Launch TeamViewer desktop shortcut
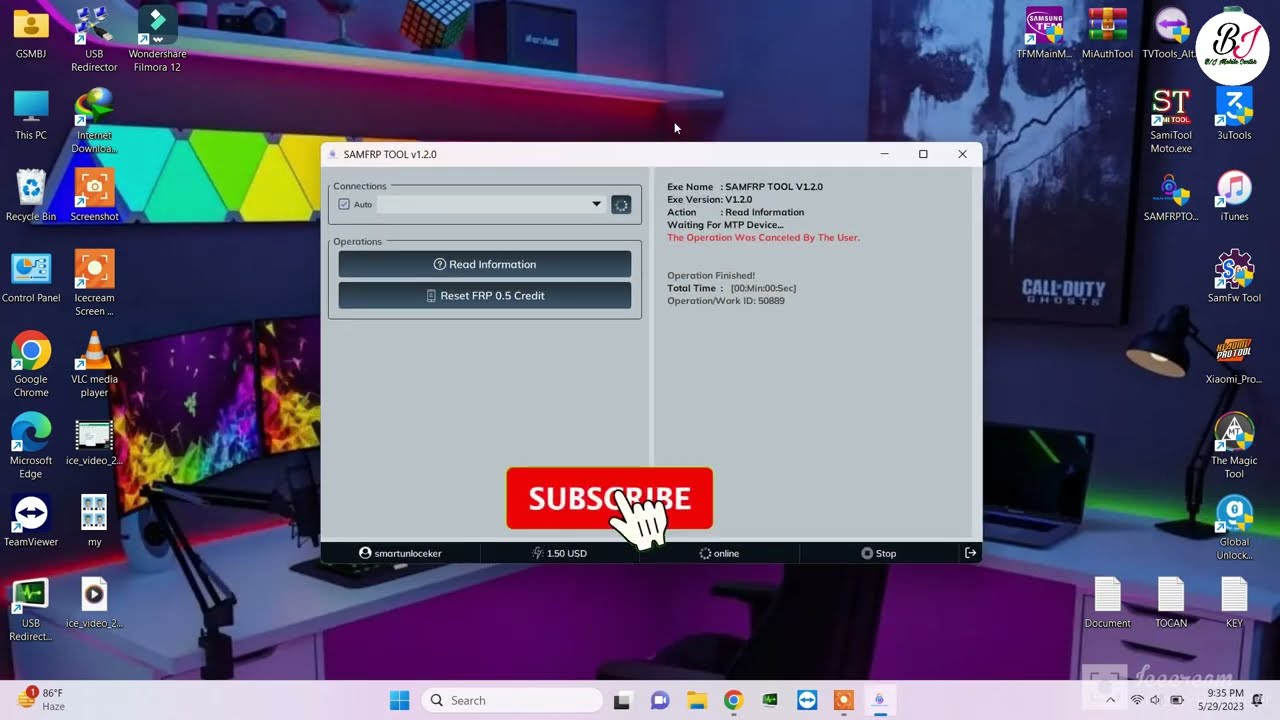 pos(31,521)
